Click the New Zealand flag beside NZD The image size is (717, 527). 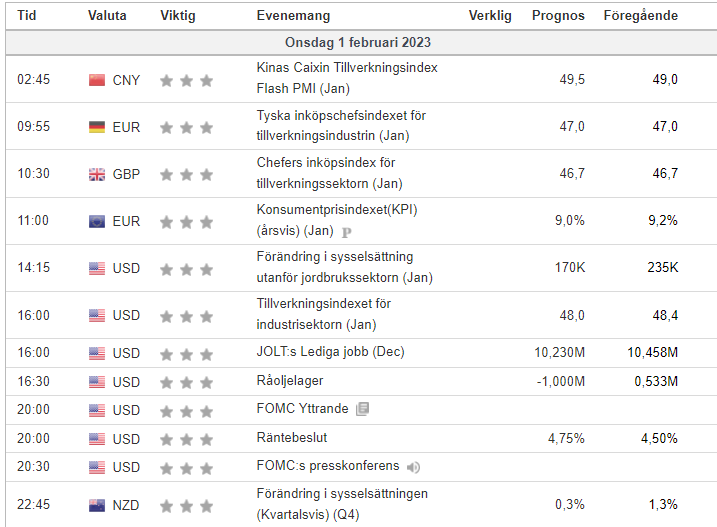(96, 505)
